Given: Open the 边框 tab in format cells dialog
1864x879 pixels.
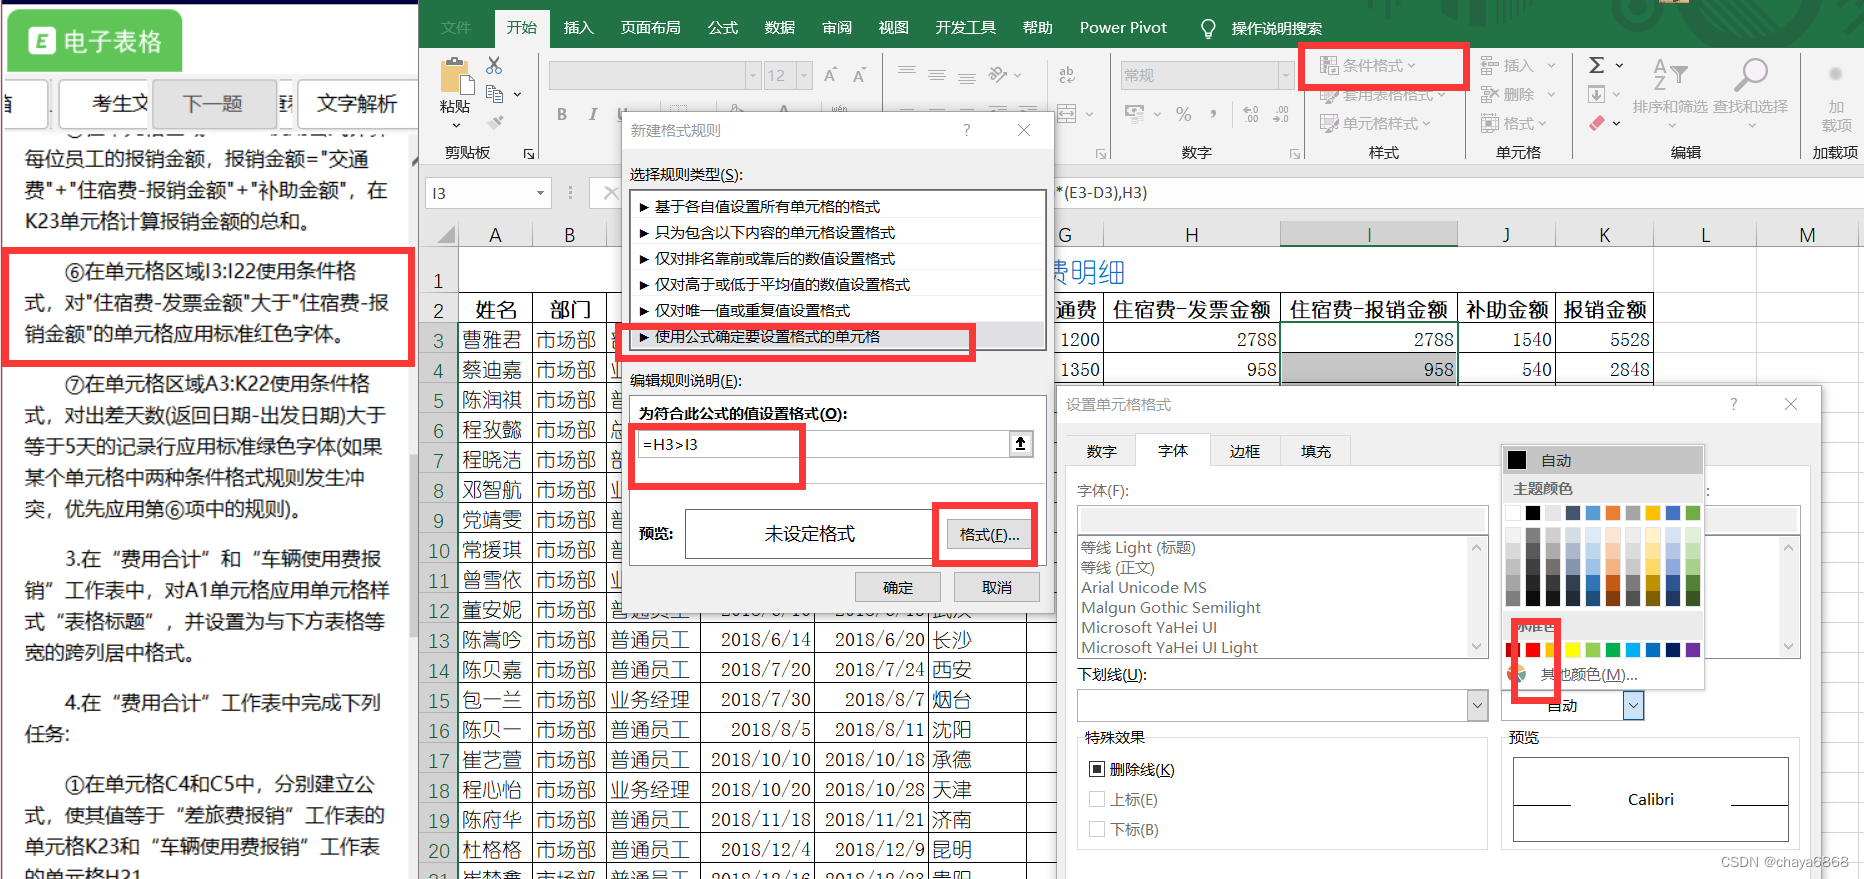Looking at the screenshot, I should click(1244, 451).
